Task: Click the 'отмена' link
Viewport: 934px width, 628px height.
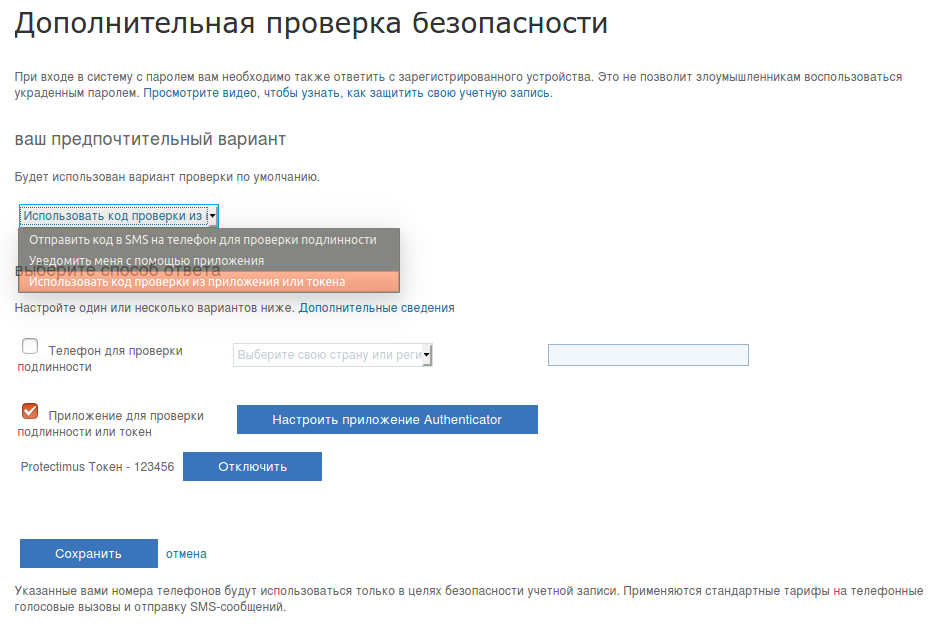Action: (186, 554)
